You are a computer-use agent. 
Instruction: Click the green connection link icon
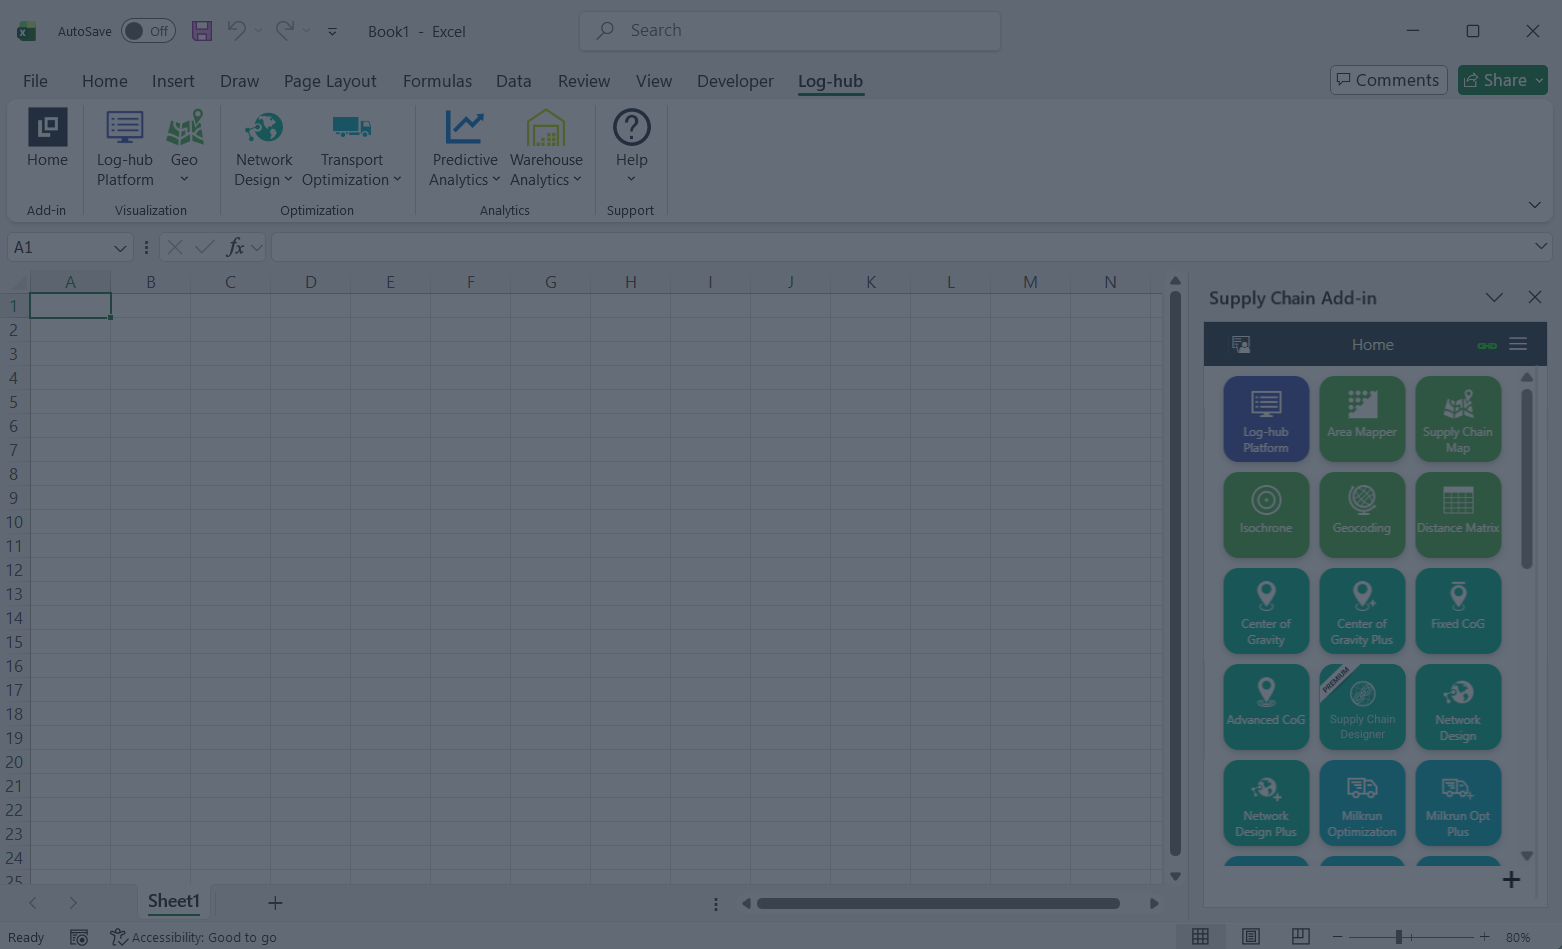click(1487, 345)
